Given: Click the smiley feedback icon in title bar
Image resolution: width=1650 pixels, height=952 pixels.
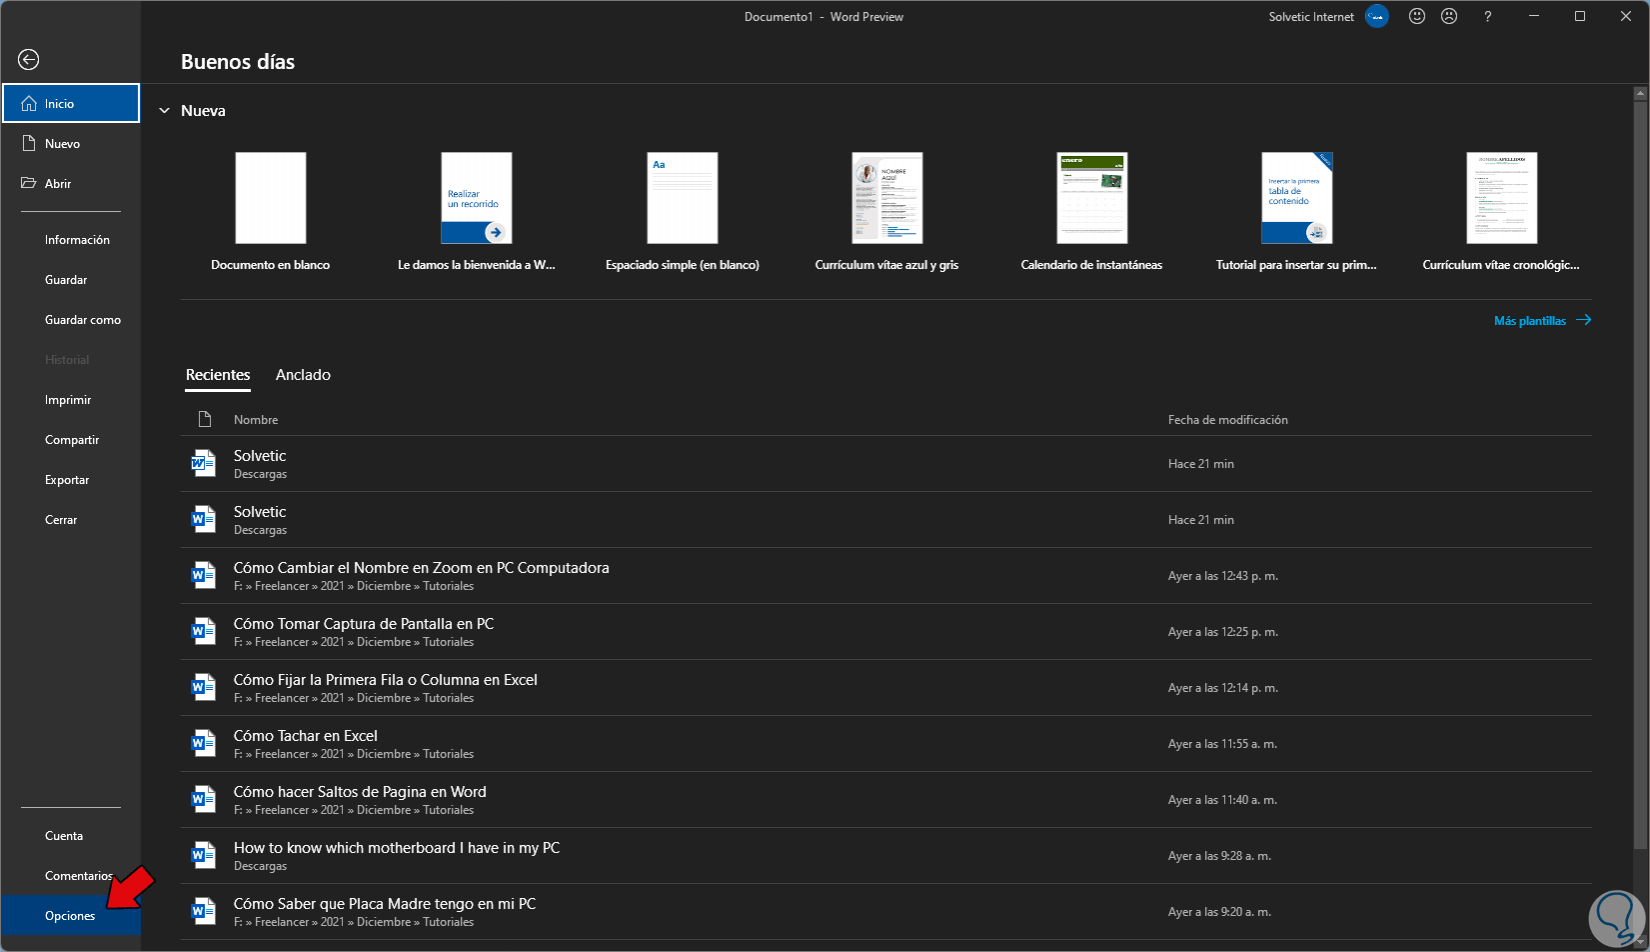Looking at the screenshot, I should click(x=1416, y=16).
